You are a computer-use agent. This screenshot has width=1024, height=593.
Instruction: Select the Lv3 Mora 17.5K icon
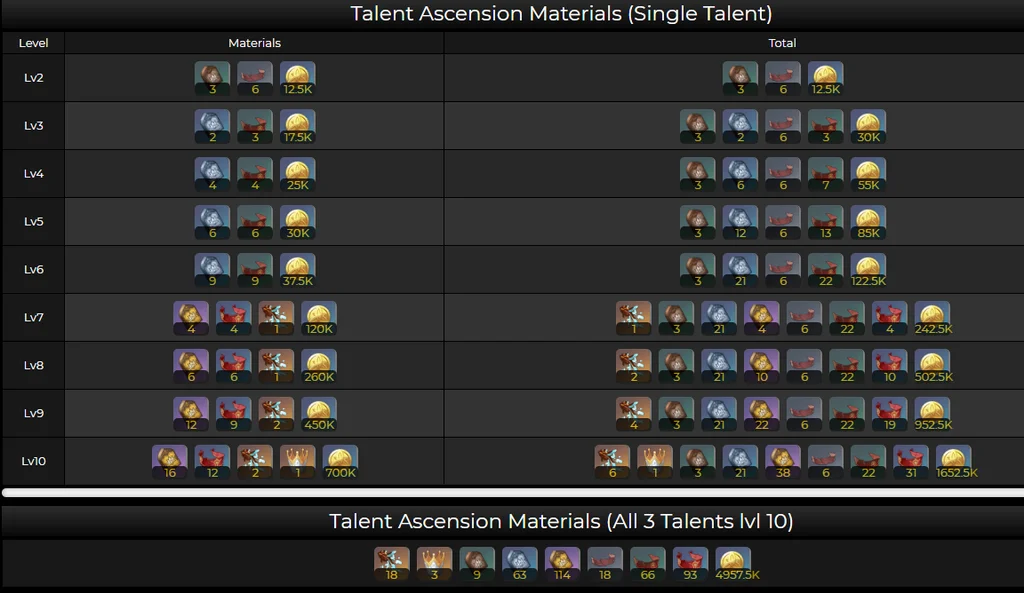coord(298,126)
